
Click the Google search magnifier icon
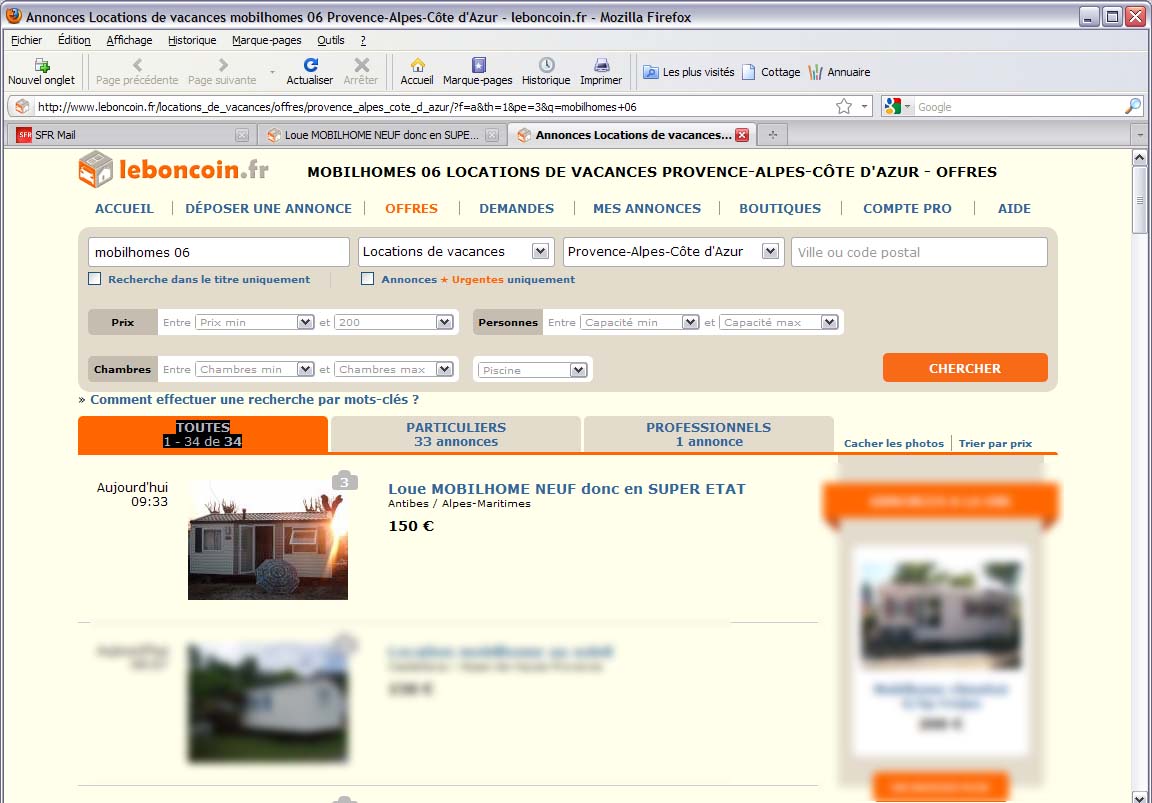tap(1132, 106)
